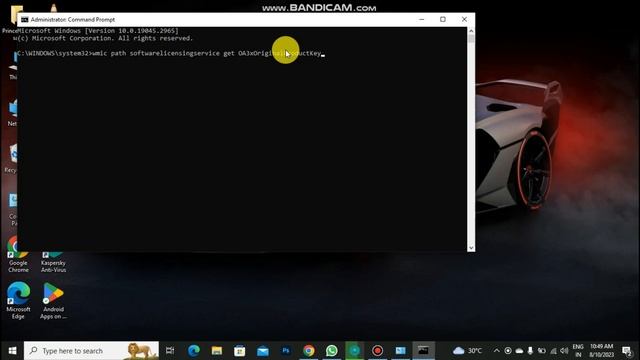This screenshot has height=360, width=640.
Task: Open Microsoft Edge desktop shortcut
Action: tap(18, 300)
